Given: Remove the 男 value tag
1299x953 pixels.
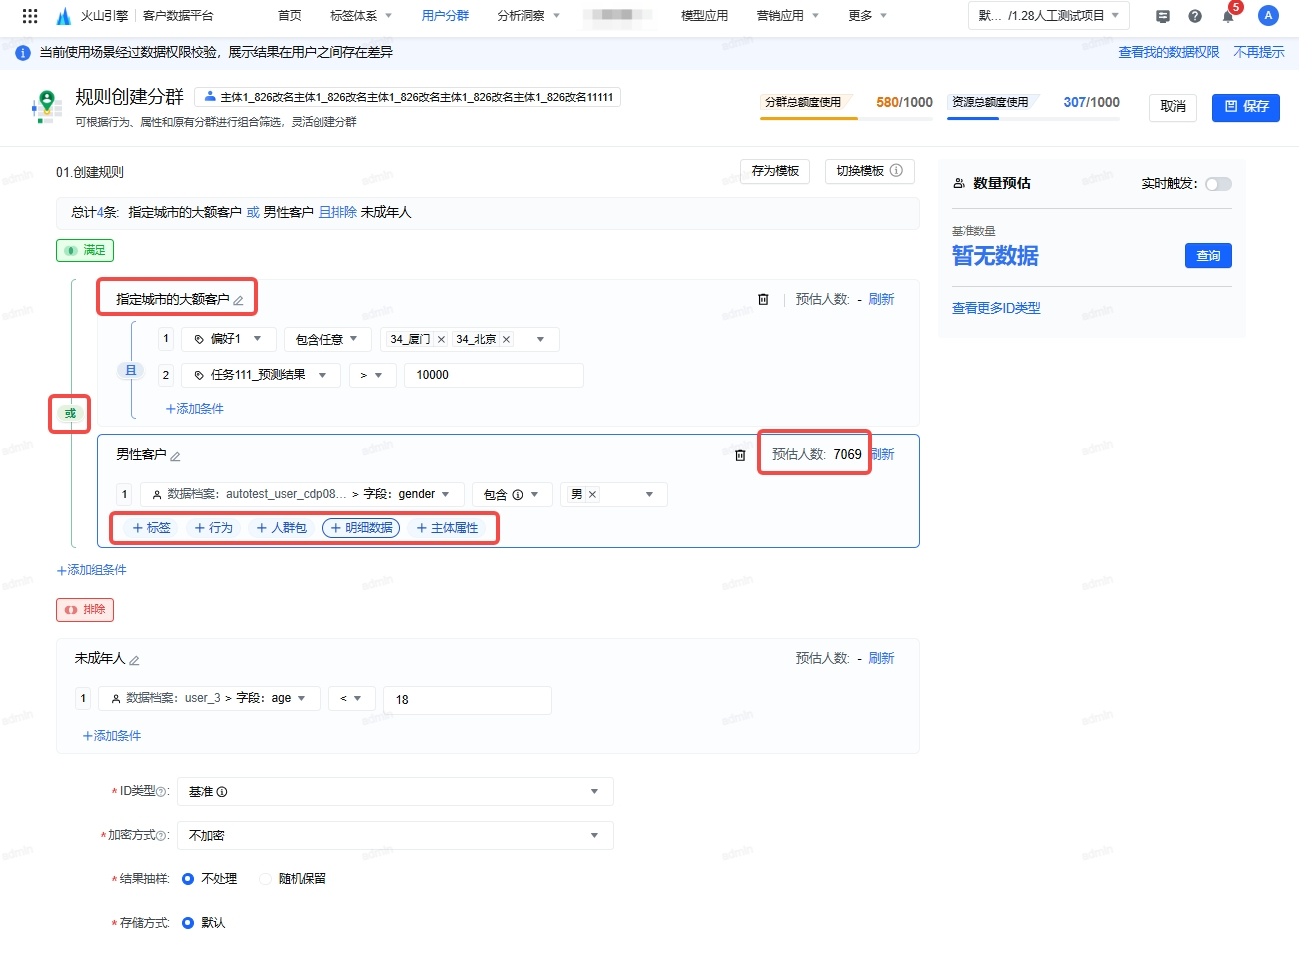Looking at the screenshot, I should click(592, 494).
